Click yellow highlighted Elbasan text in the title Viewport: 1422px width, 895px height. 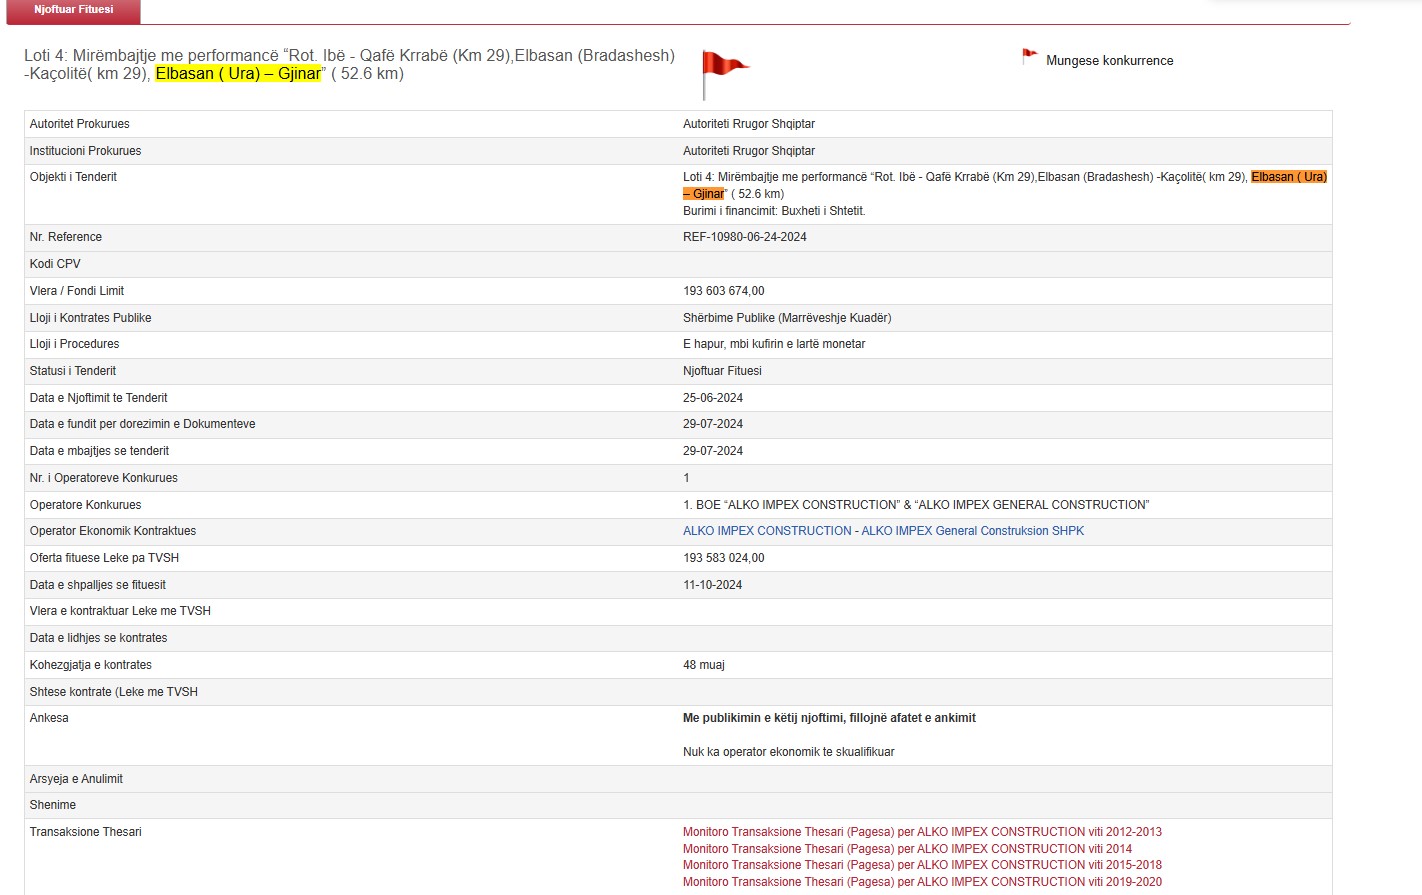coord(238,74)
